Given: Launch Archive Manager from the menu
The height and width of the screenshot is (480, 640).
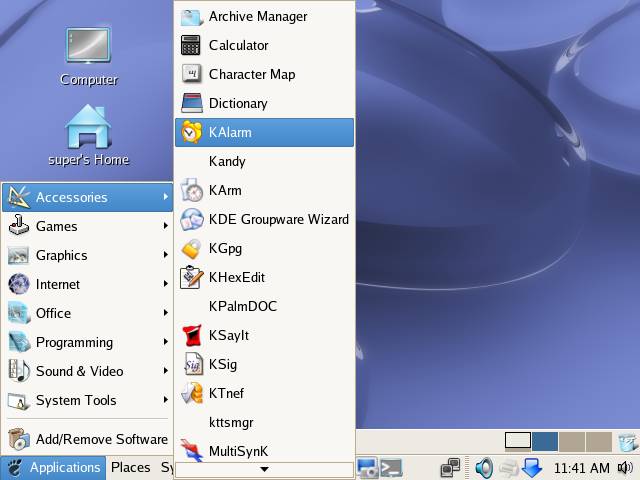Looking at the screenshot, I should click(257, 16).
